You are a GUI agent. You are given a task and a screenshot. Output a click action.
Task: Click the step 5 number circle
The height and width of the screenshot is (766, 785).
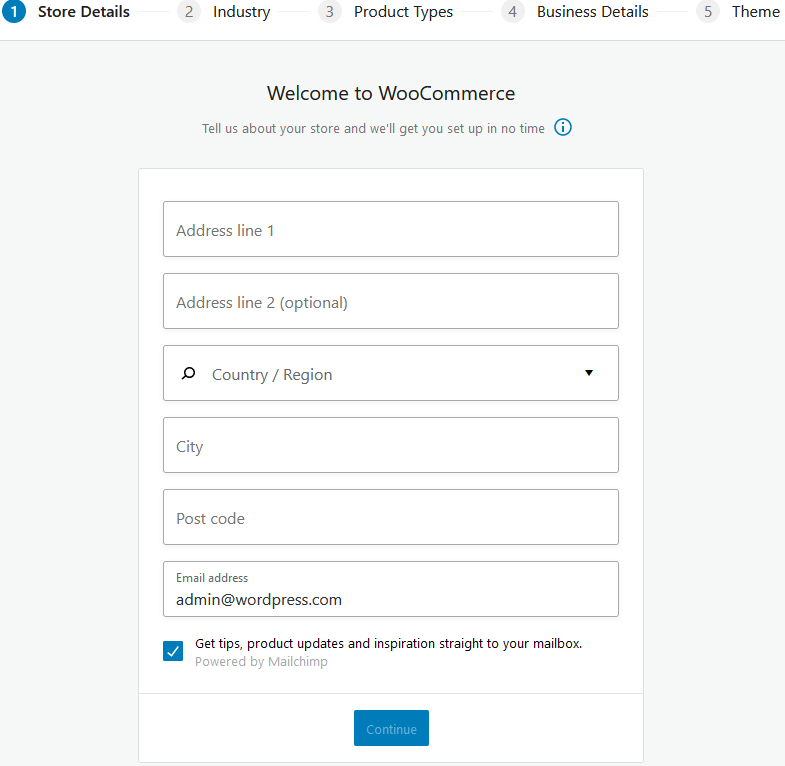coord(708,12)
